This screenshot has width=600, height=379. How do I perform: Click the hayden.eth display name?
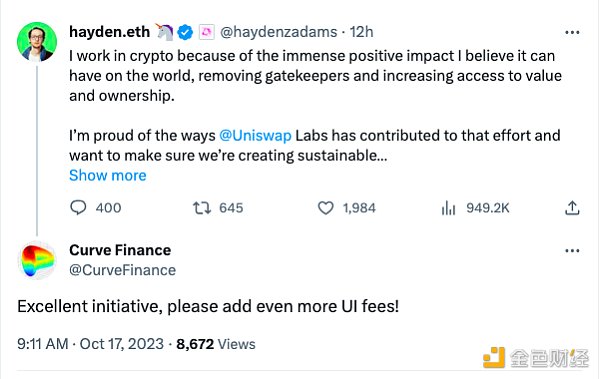tap(109, 32)
